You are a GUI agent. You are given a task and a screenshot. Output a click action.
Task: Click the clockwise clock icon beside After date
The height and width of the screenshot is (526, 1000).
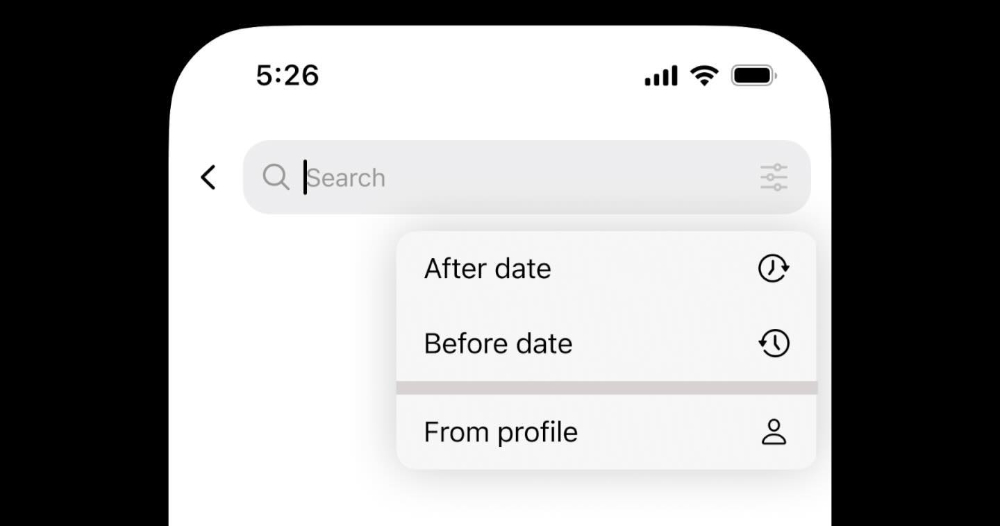pyautogui.click(x=774, y=268)
